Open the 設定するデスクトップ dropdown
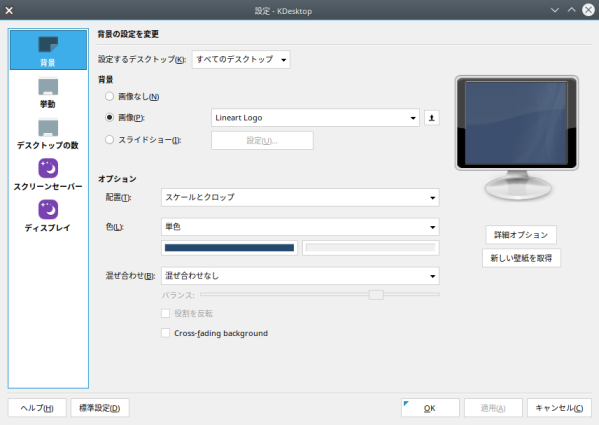Image resolution: width=599 pixels, height=425 pixels. pyautogui.click(x=241, y=60)
